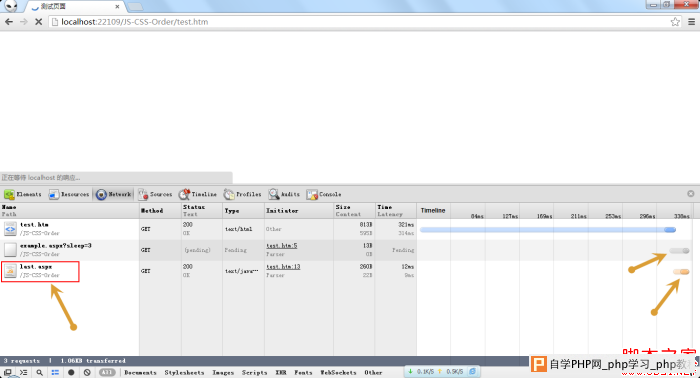Open the Console panel
Screen dimensions: 700x378
click(324, 195)
